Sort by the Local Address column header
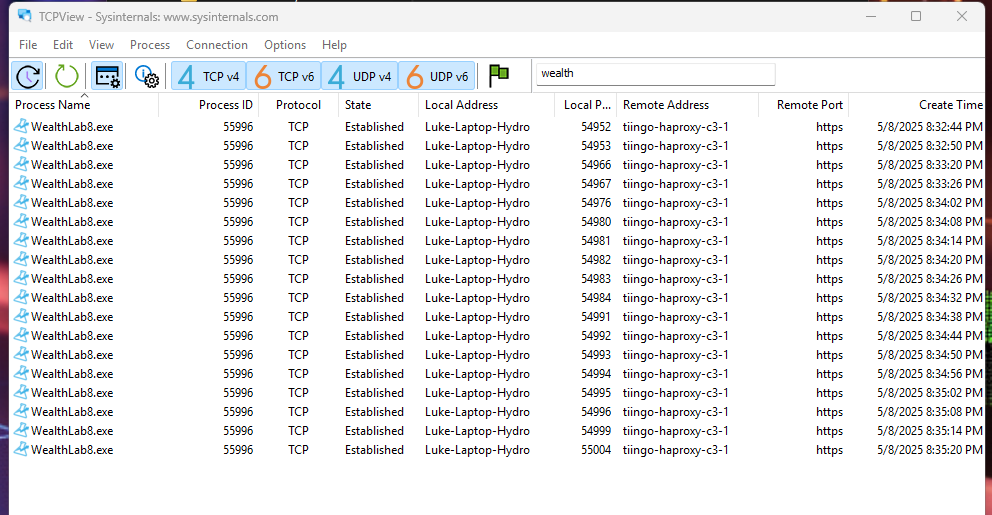The height and width of the screenshot is (515, 992). tap(461, 105)
